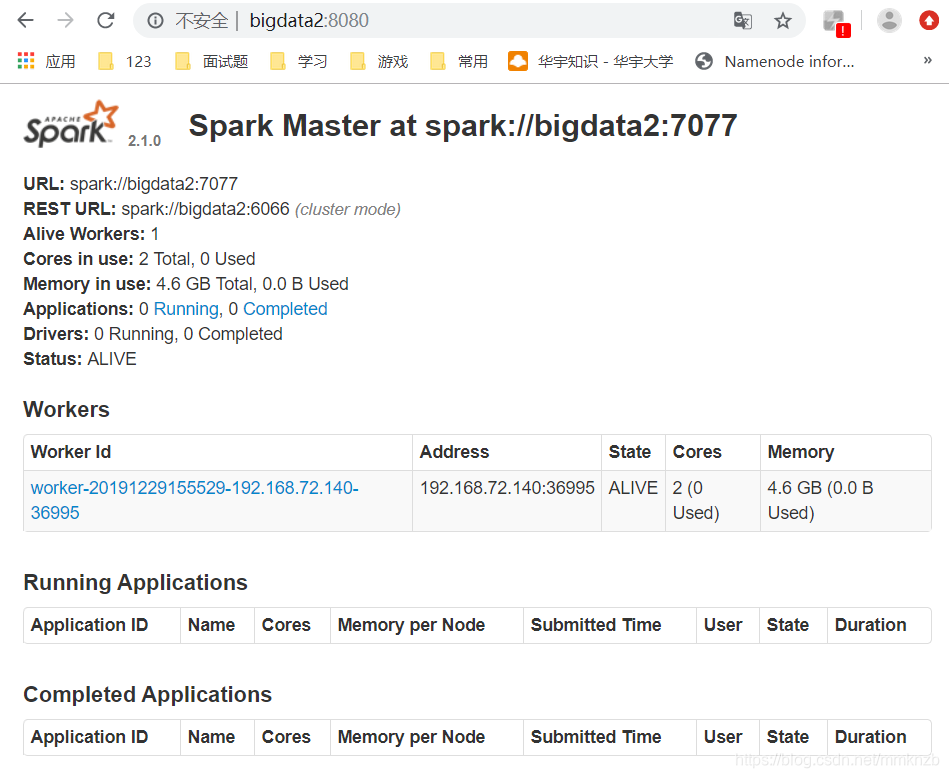Open the 学习 bookmark folder
This screenshot has height=778, width=949.
point(298,61)
